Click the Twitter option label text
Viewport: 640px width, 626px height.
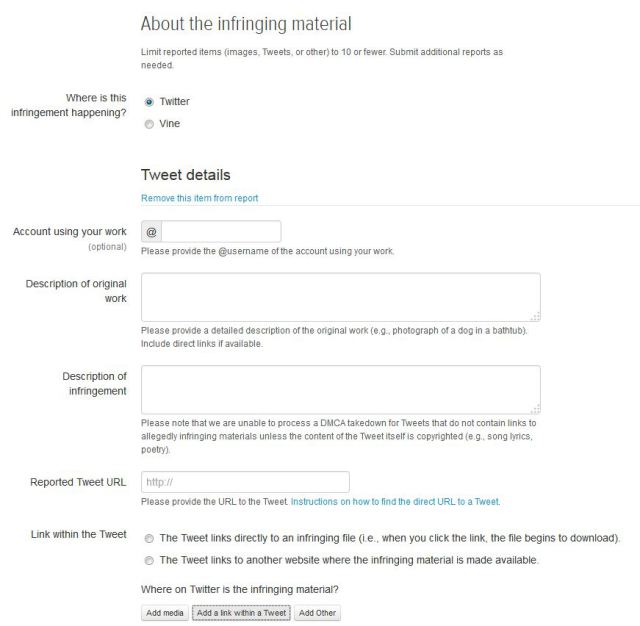(175, 102)
